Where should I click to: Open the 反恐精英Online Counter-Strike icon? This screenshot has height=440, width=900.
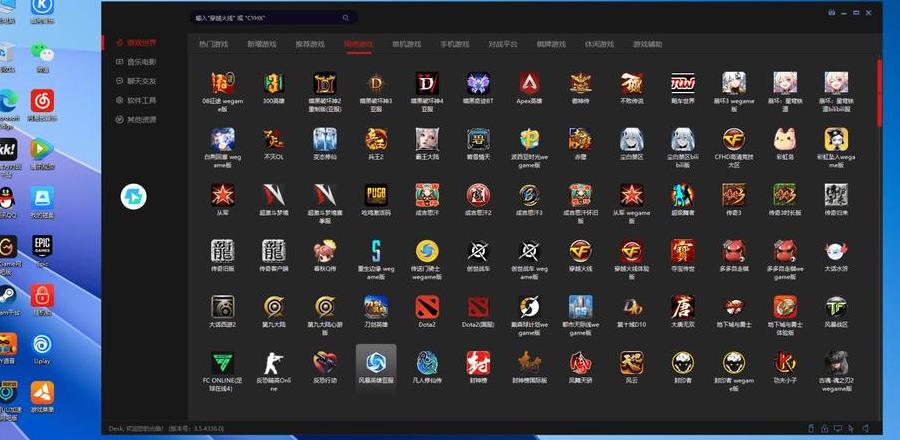coord(274,363)
